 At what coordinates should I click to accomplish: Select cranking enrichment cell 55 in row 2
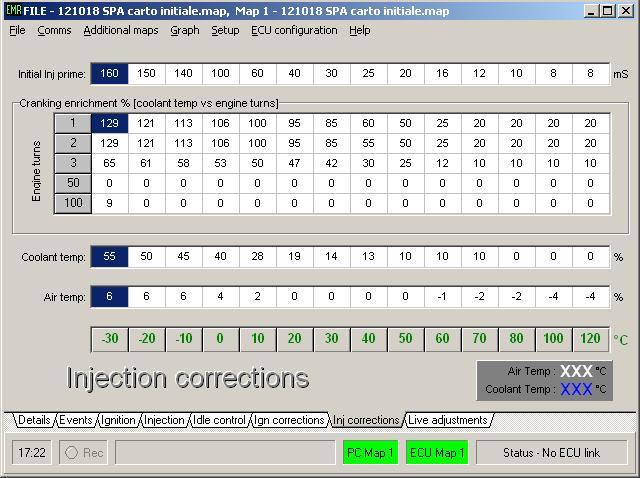click(369, 143)
